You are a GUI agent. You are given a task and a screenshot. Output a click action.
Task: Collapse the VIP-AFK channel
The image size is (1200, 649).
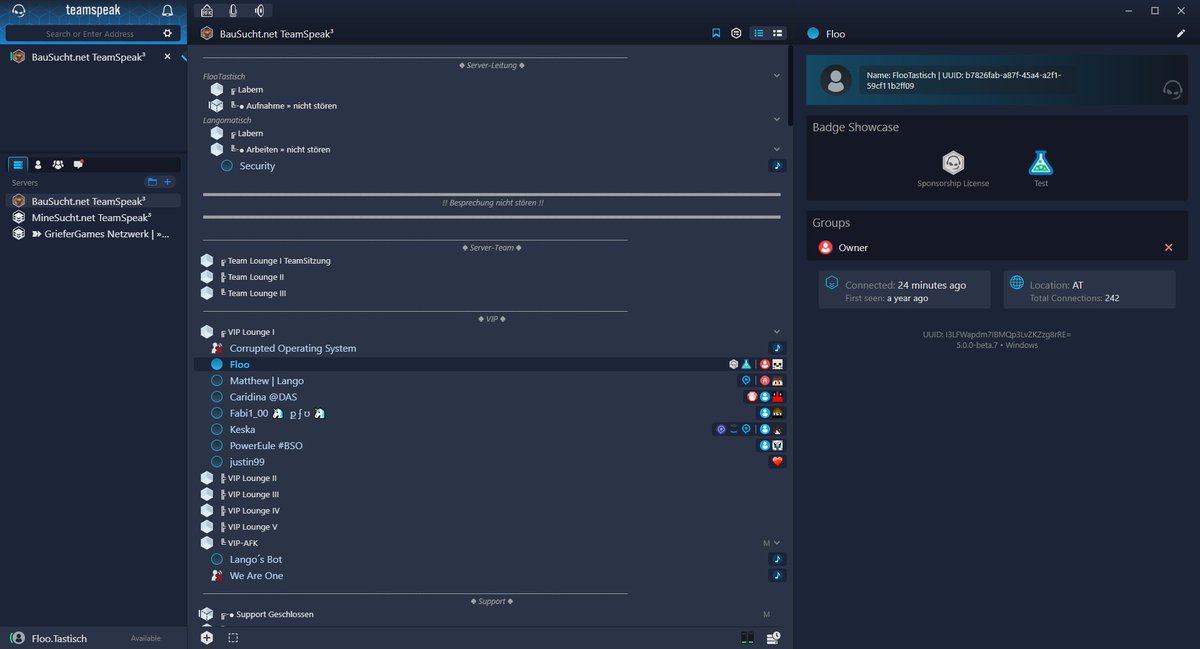(777, 543)
